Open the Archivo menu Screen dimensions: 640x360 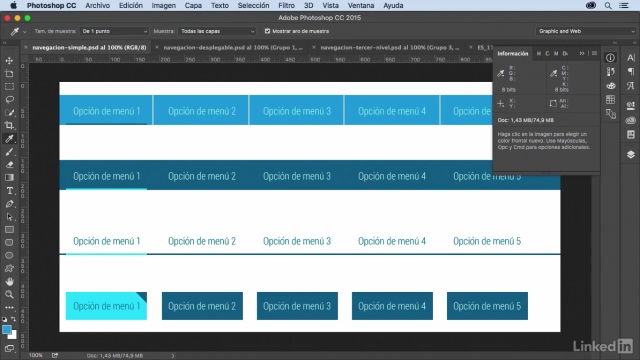pyautogui.click(x=98, y=5)
